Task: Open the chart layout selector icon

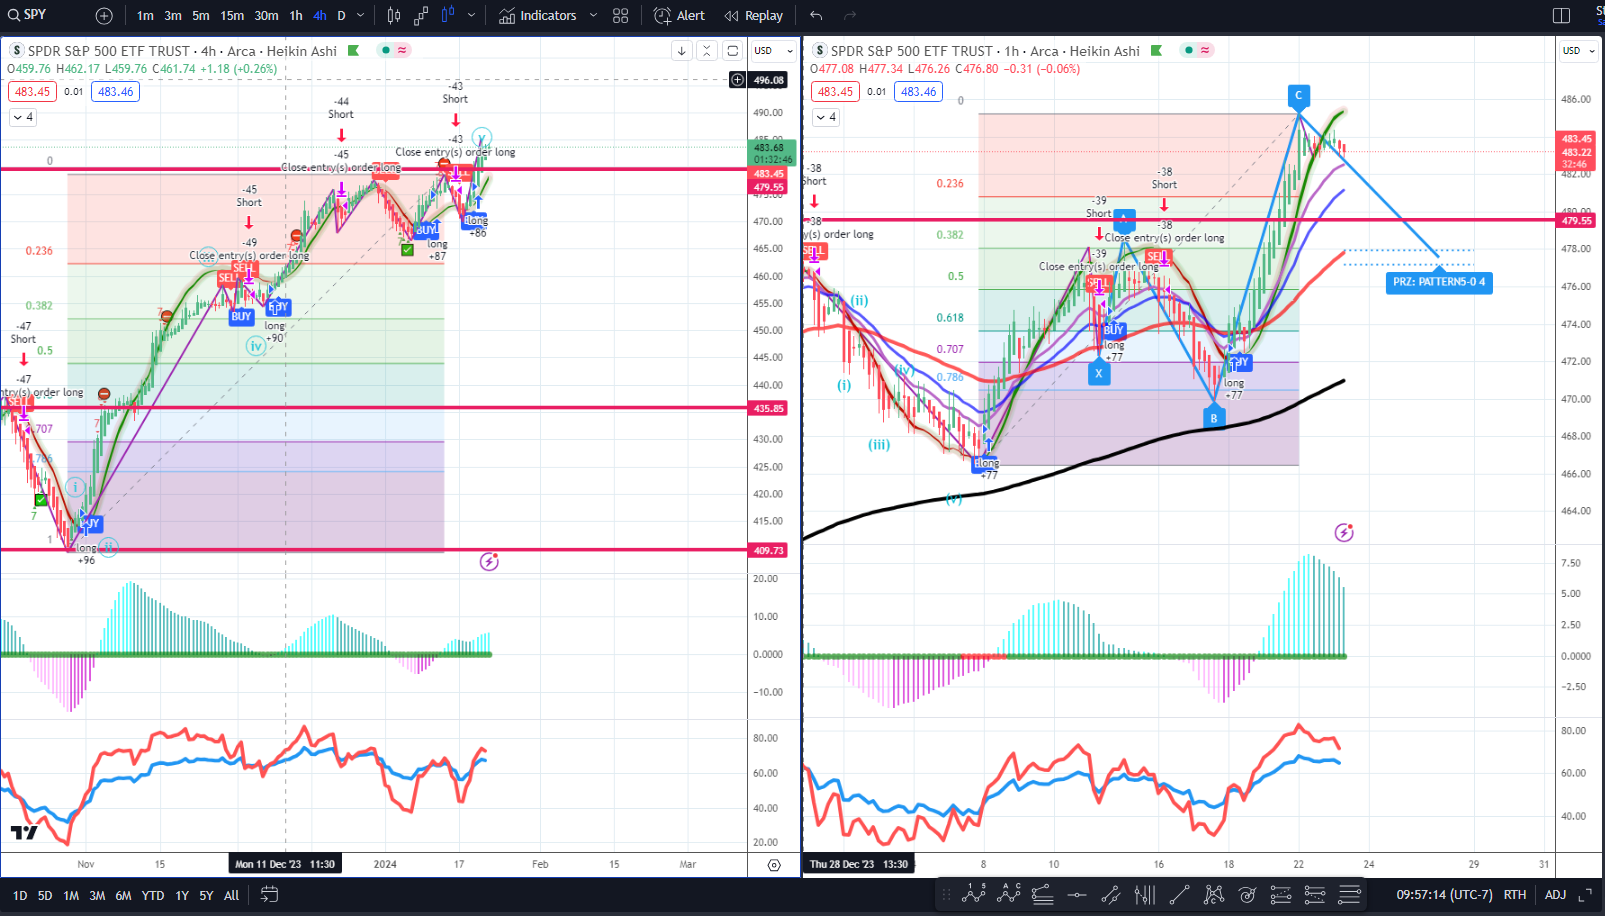Action: coord(1561,16)
